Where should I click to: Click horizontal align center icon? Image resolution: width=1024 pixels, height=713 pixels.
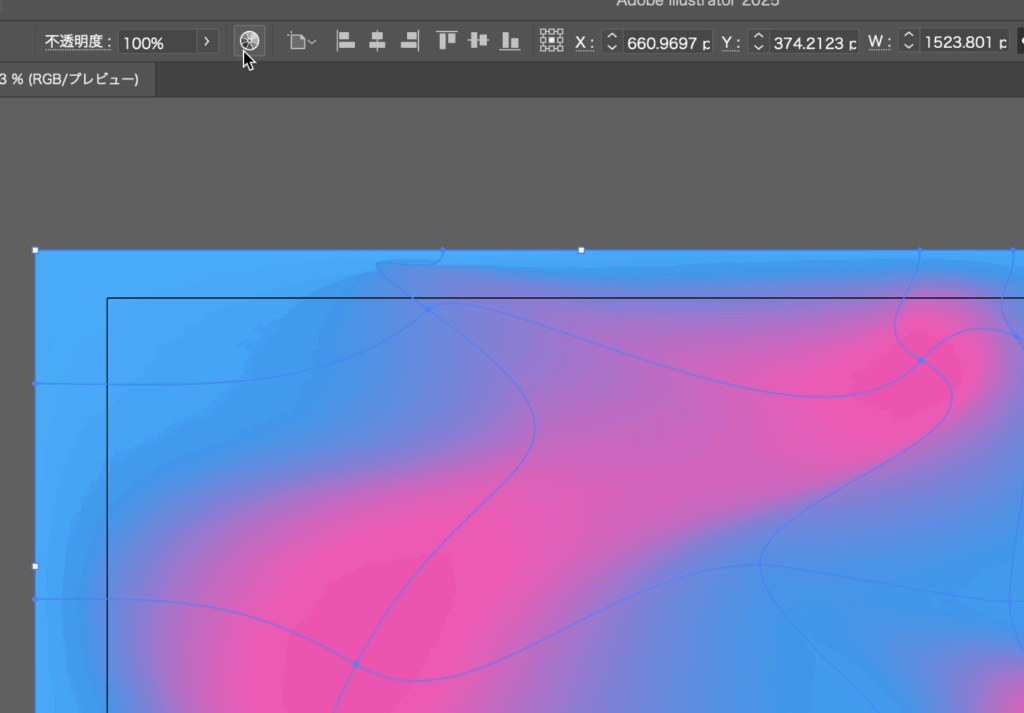[x=377, y=41]
